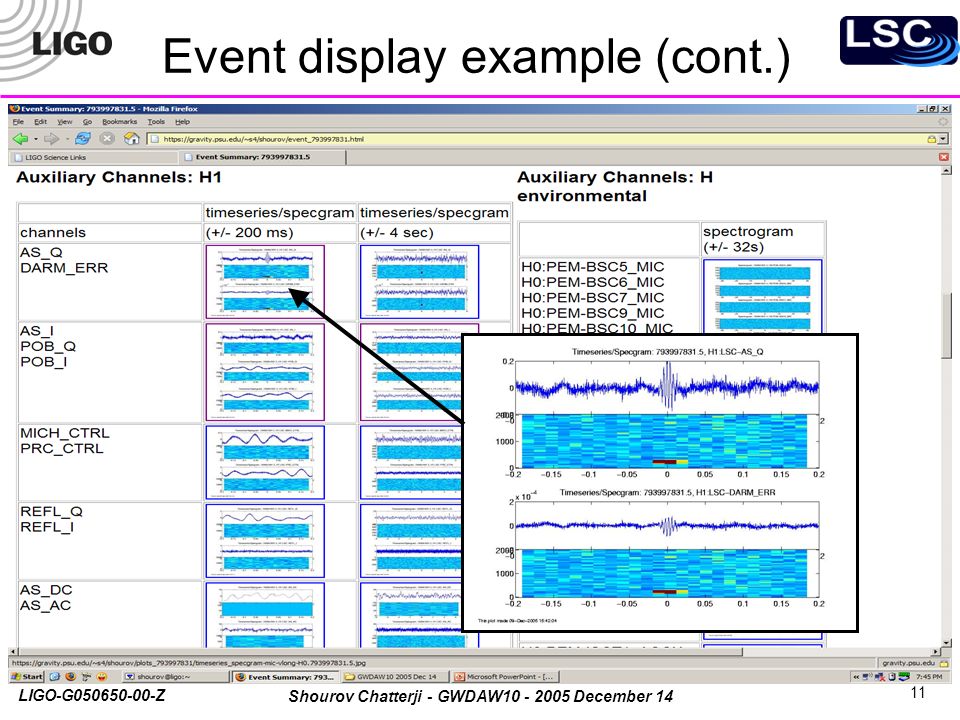Click the status bar security lock icon
The image size is (960, 720).
click(943, 663)
